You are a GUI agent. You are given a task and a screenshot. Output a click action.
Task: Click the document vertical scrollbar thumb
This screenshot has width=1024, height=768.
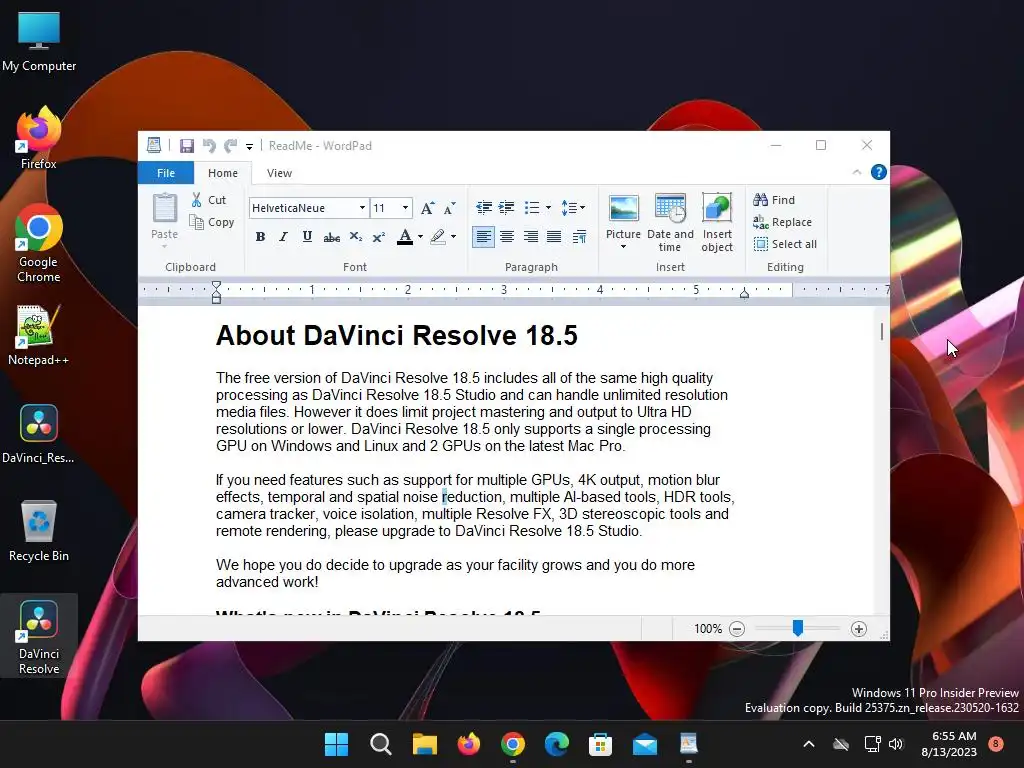[882, 332]
